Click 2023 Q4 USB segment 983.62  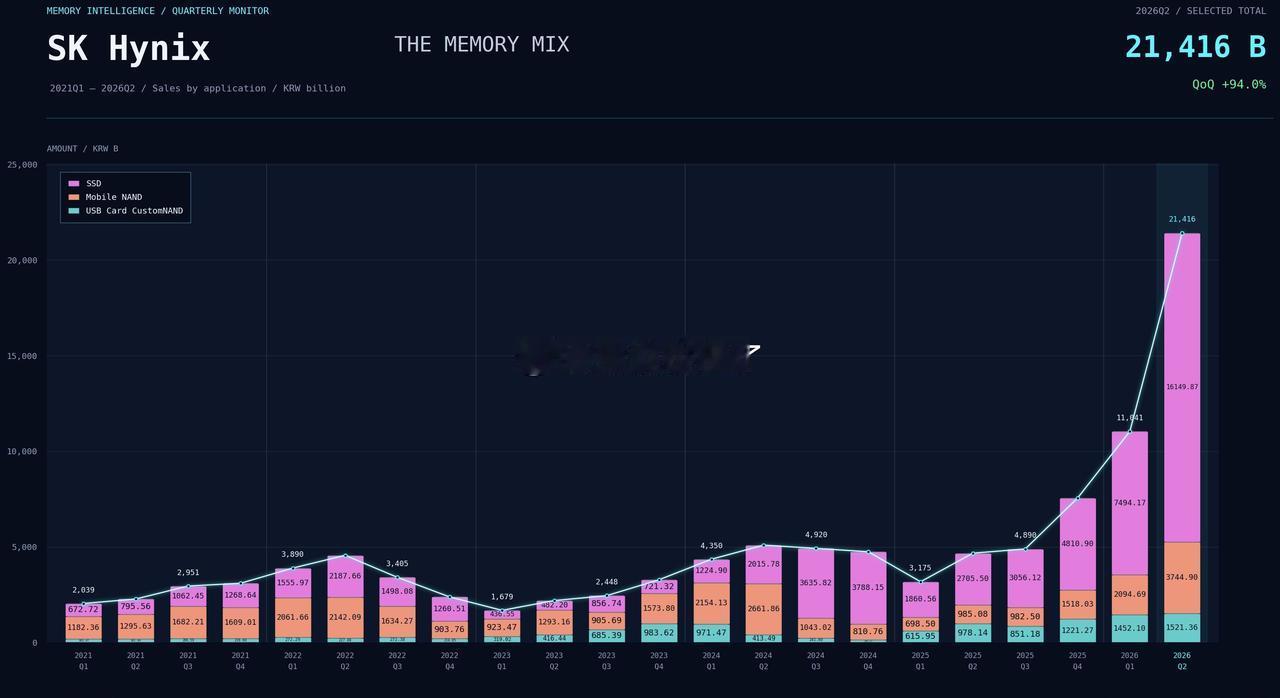click(x=659, y=633)
